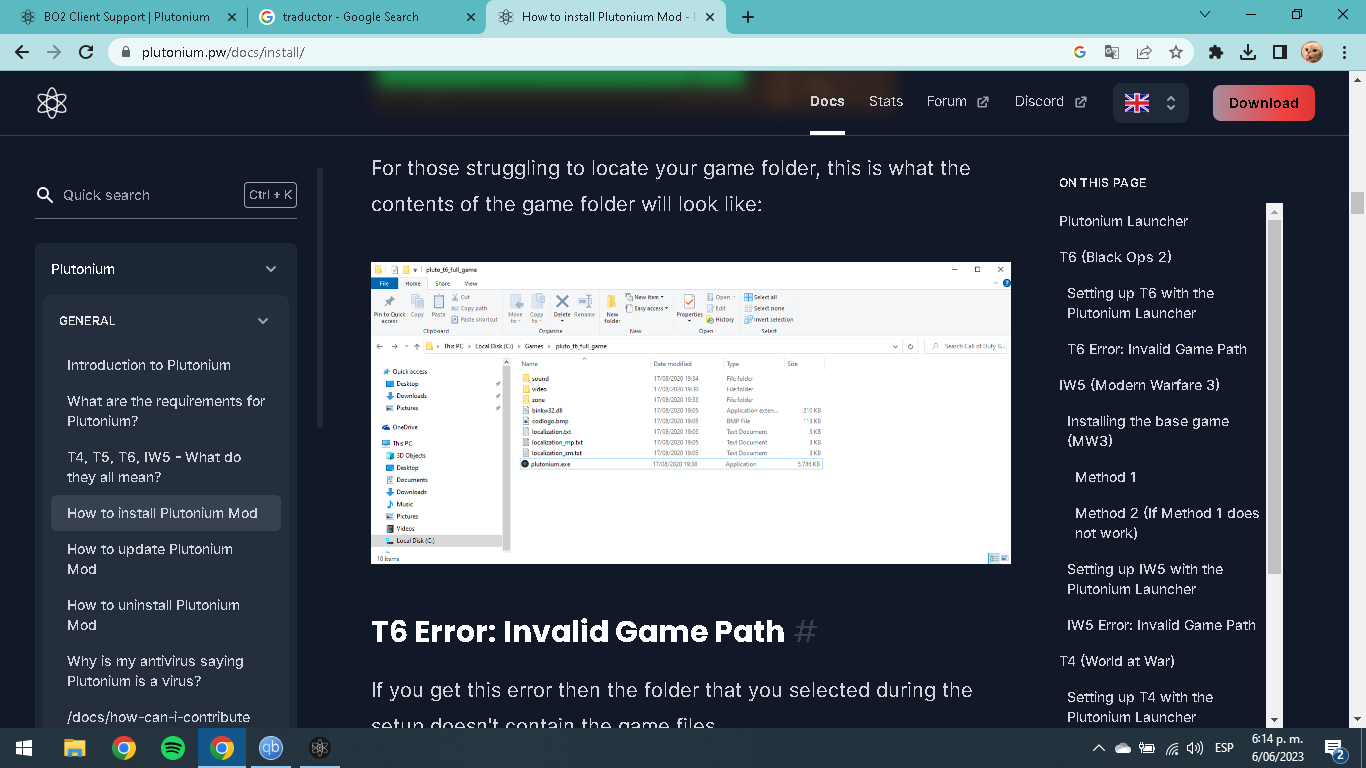Show hidden tray icons arrow
The image size is (1366, 768).
1099,748
